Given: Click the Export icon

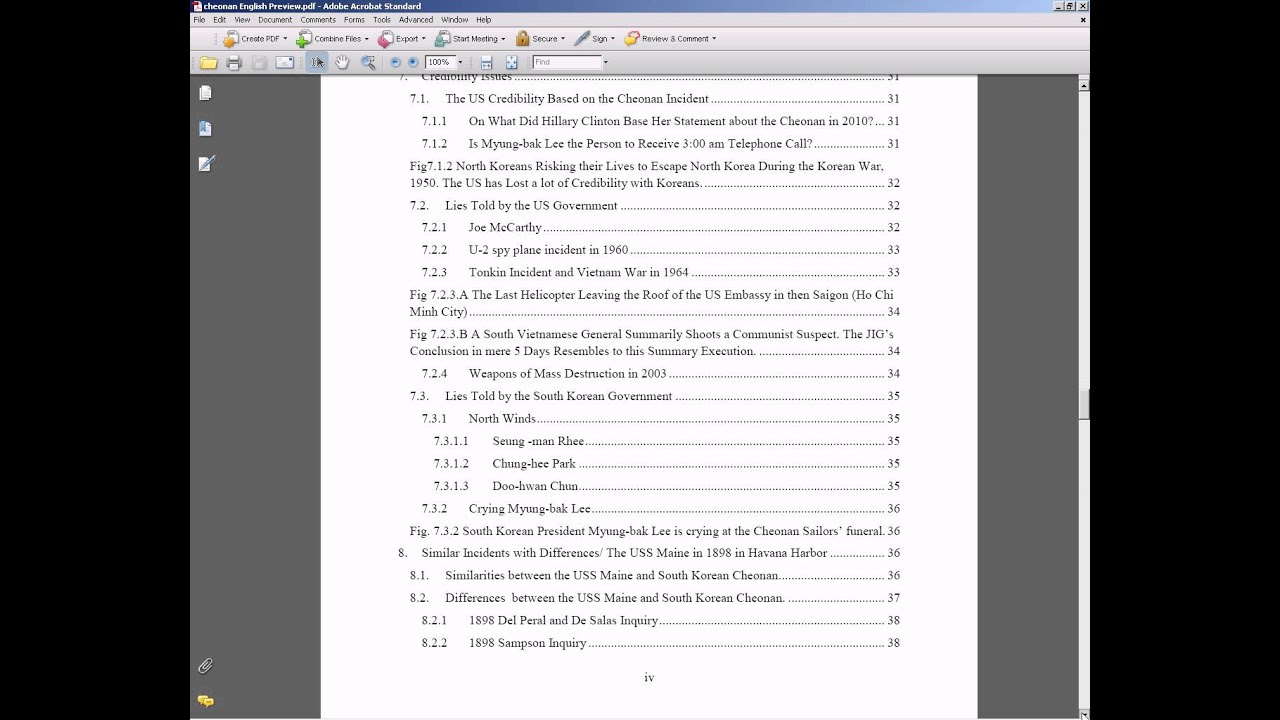Looking at the screenshot, I should click(385, 39).
